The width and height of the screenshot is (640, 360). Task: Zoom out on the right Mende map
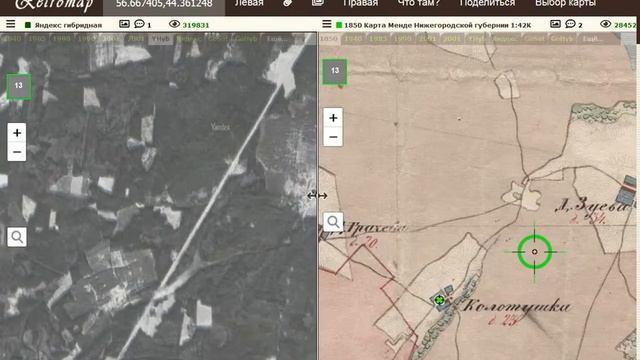(x=333, y=137)
